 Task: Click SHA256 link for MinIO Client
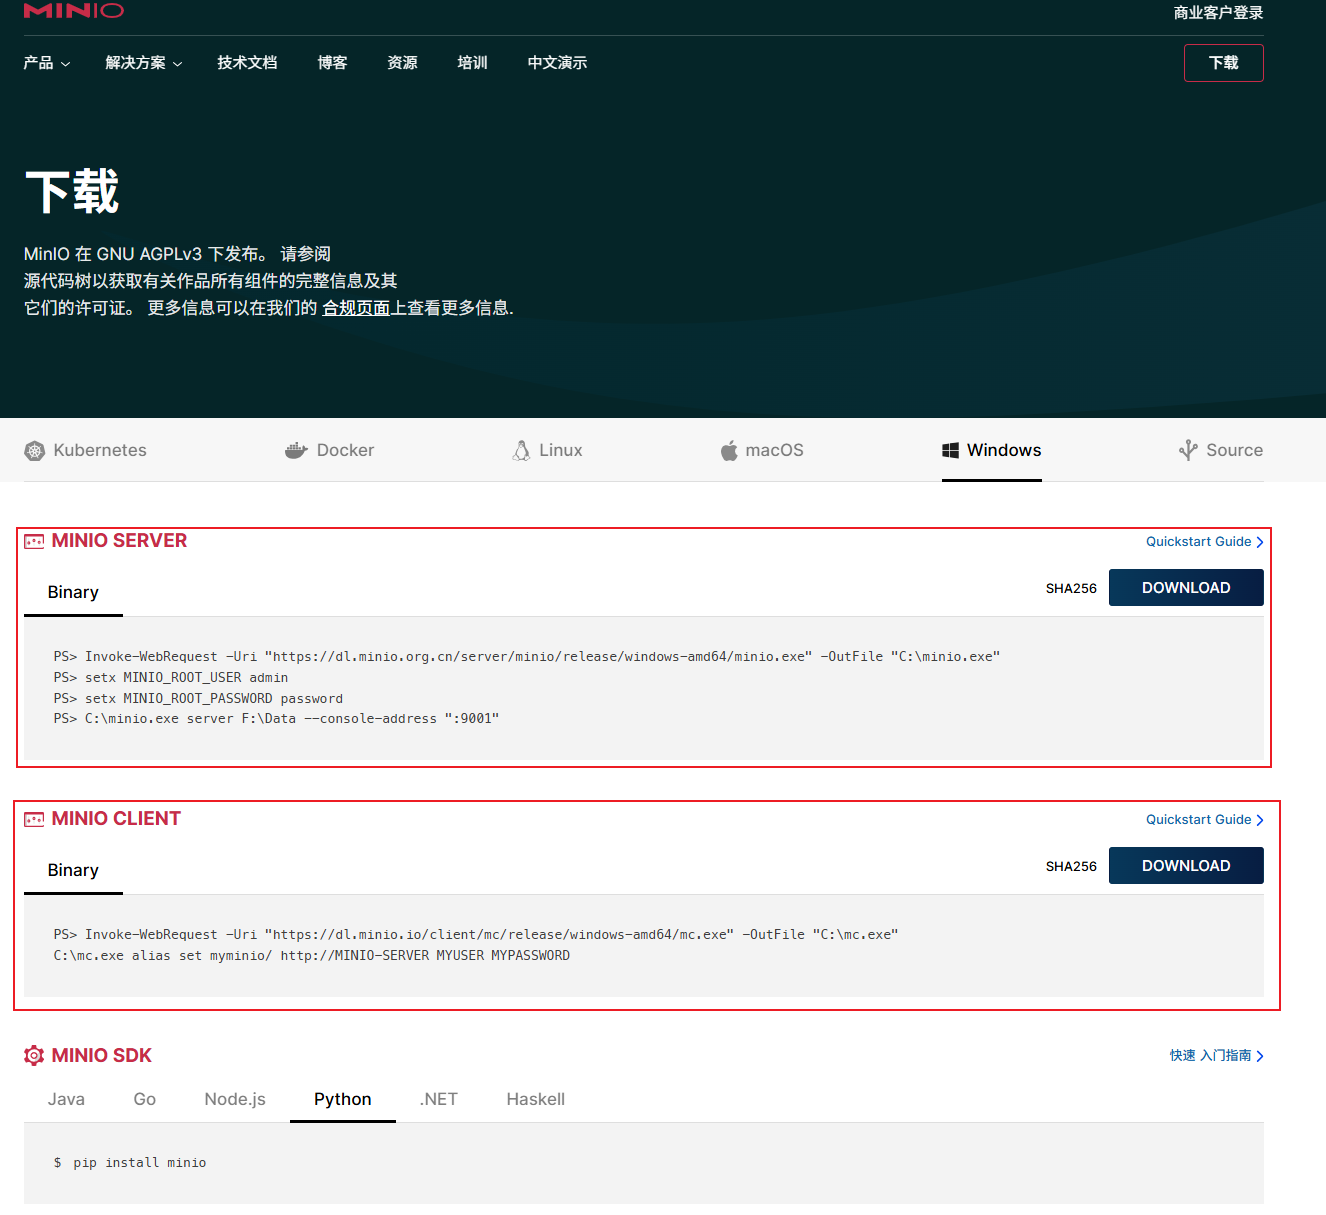[1071, 867]
